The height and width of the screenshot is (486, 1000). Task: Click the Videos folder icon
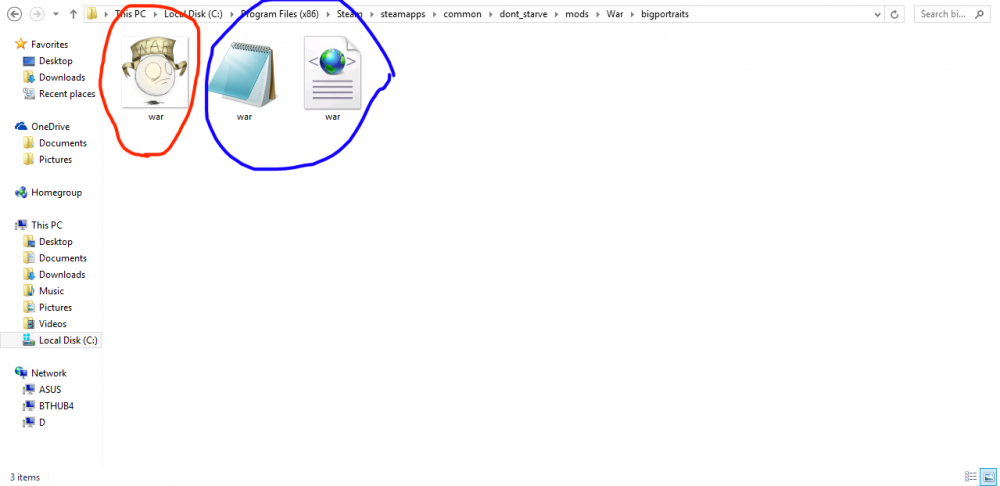point(28,323)
